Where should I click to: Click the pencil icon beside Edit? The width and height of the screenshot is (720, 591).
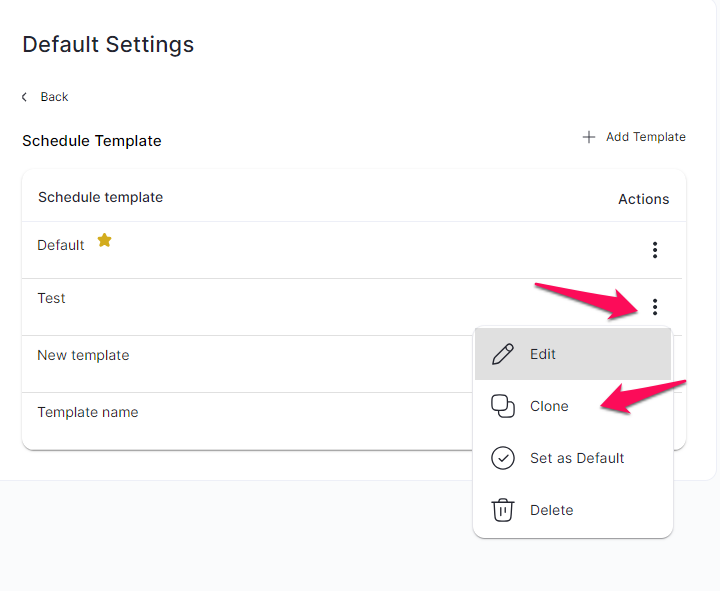pyautogui.click(x=503, y=354)
